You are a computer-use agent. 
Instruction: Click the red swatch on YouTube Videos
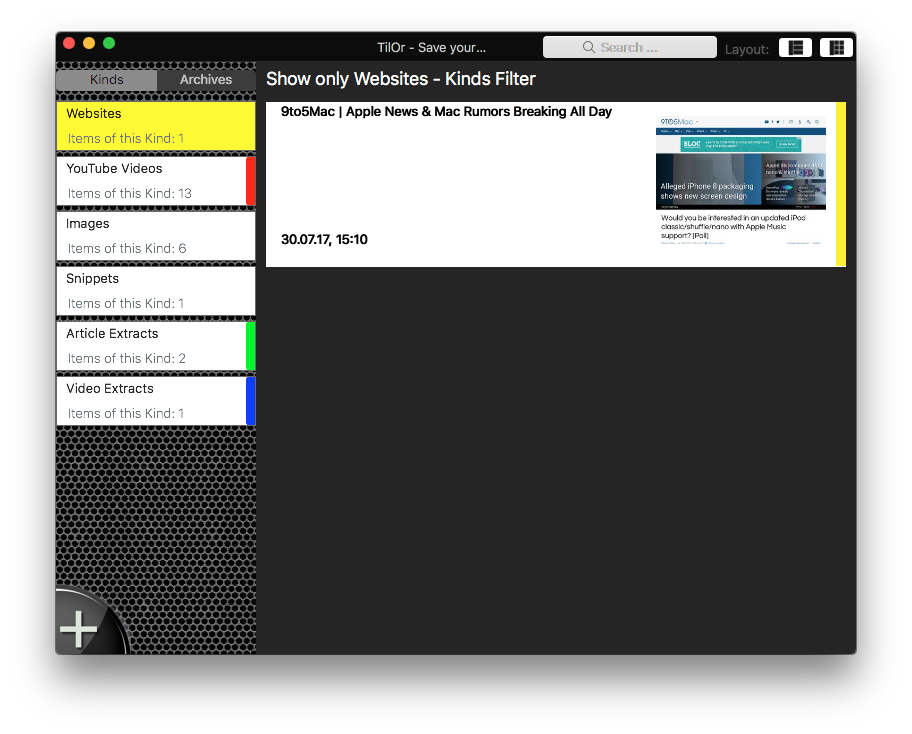pos(251,181)
